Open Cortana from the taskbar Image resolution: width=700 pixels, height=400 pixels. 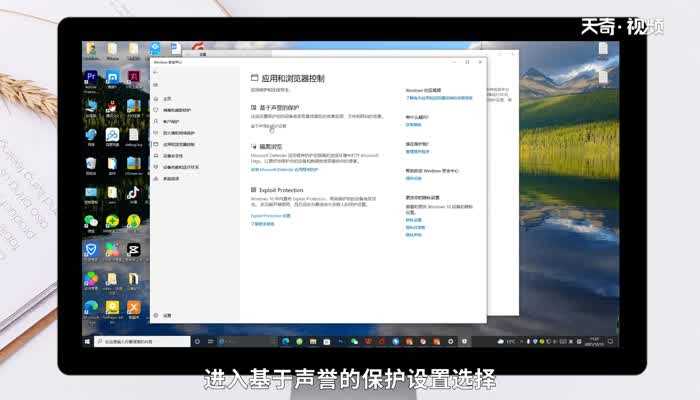pyautogui.click(x=197, y=342)
